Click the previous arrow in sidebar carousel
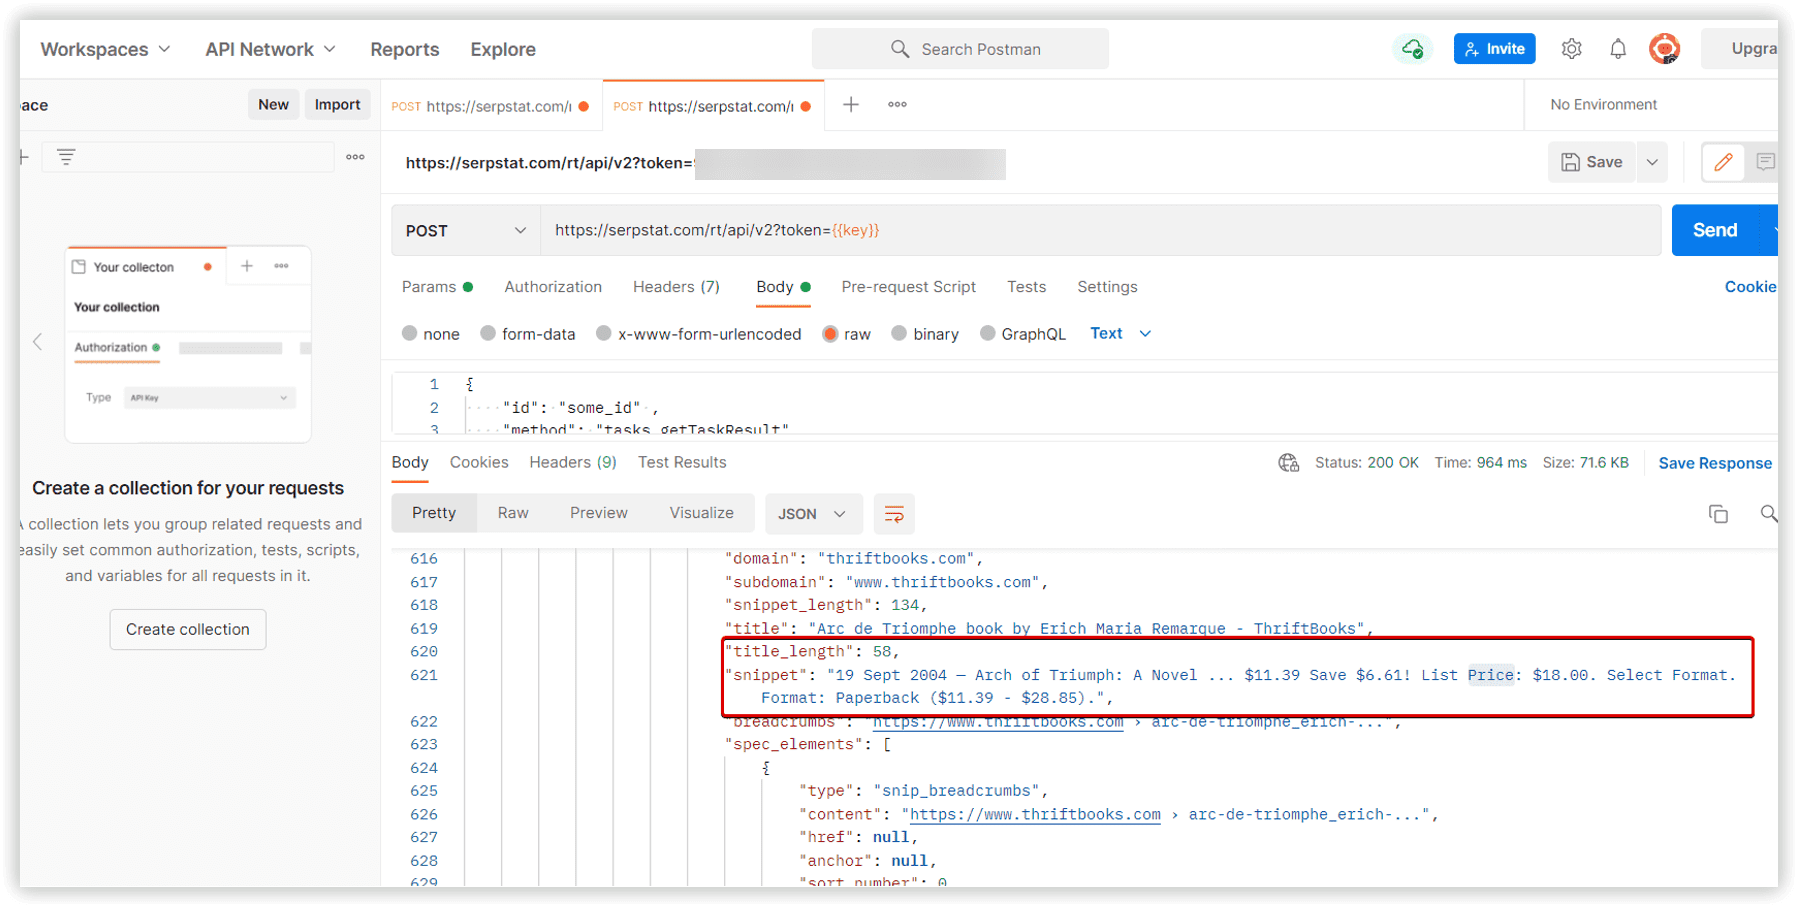The image size is (1798, 907). click(38, 342)
